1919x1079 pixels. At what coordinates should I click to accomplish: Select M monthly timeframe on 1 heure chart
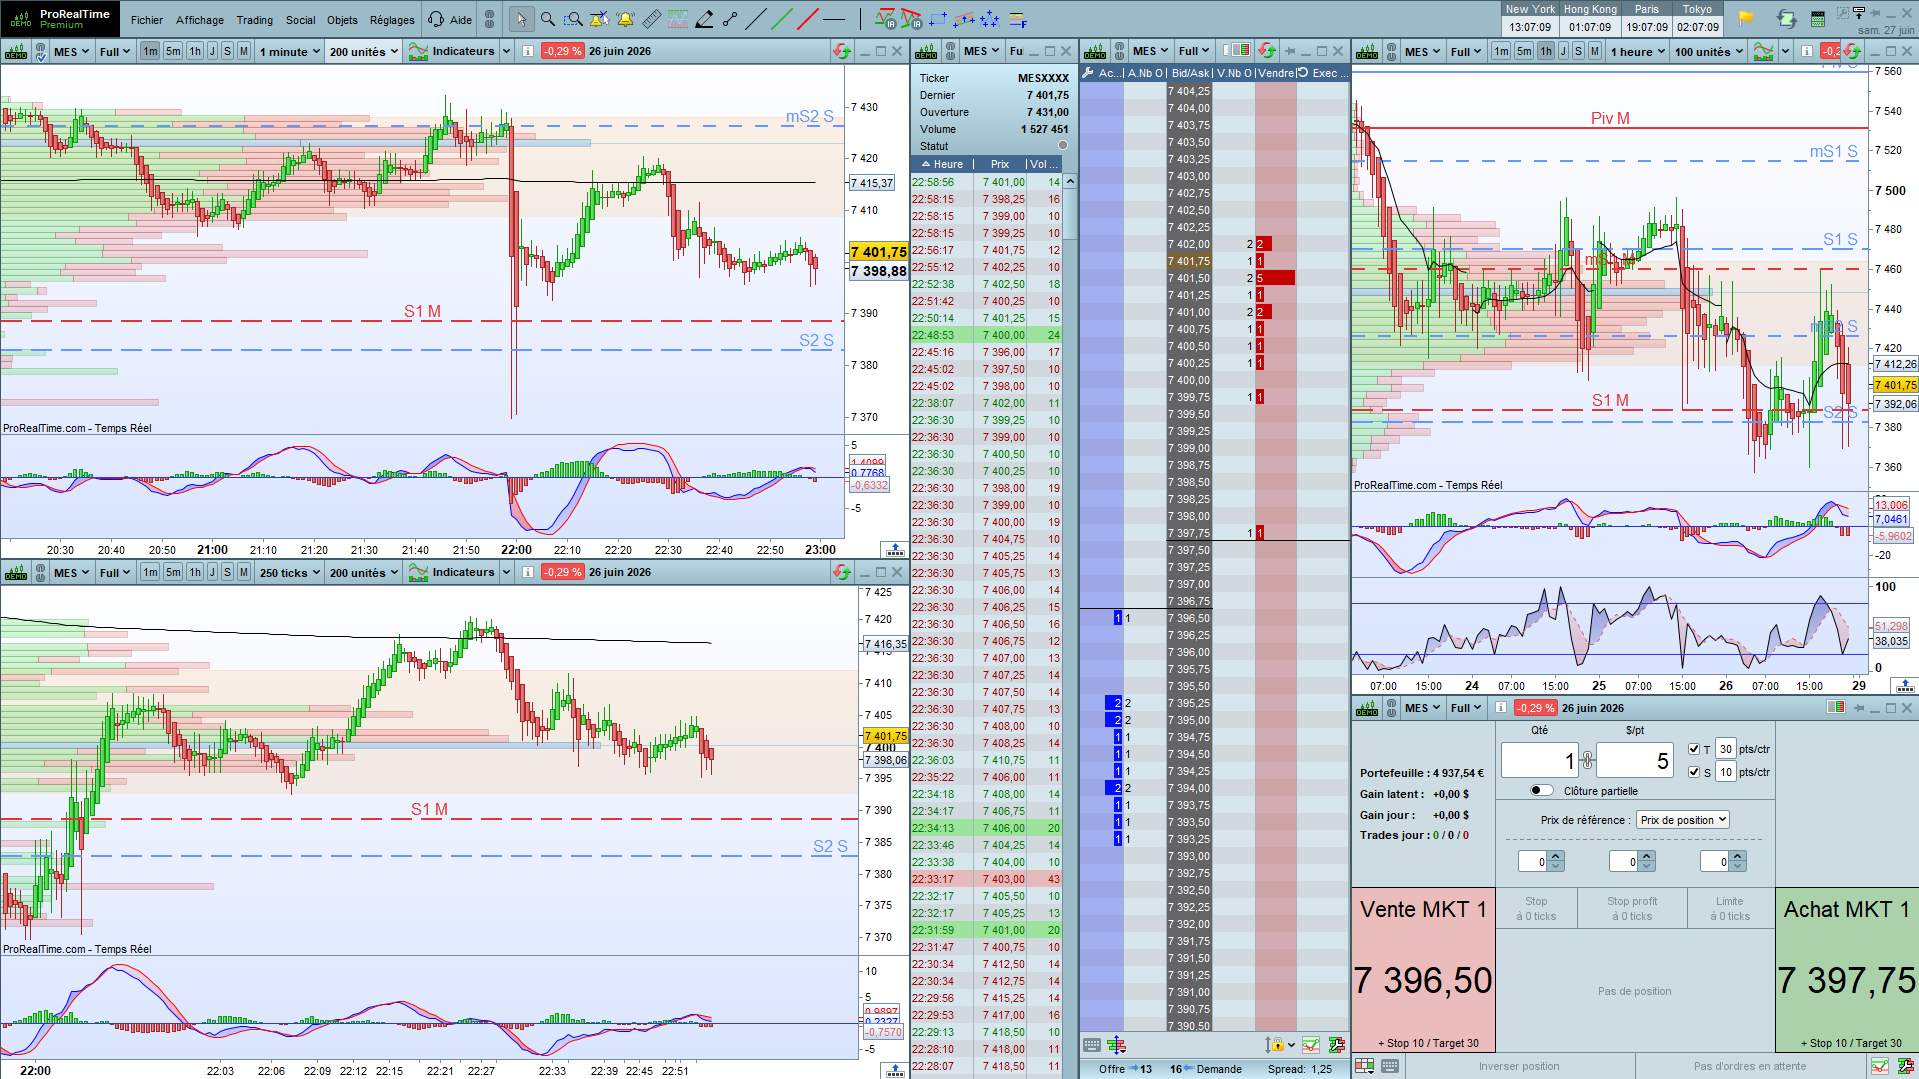(1594, 51)
